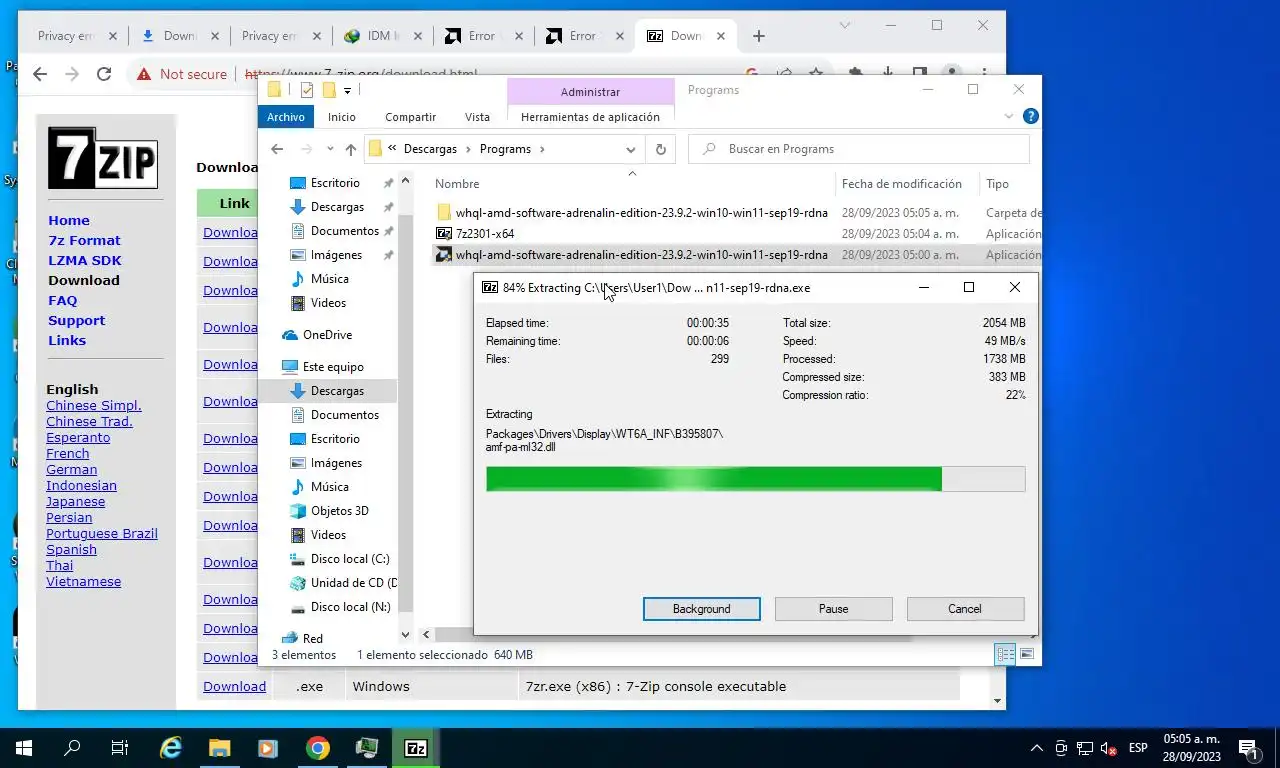1280x768 pixels.
Task: Switch to the IDM Chrome tab
Action: click(x=381, y=36)
